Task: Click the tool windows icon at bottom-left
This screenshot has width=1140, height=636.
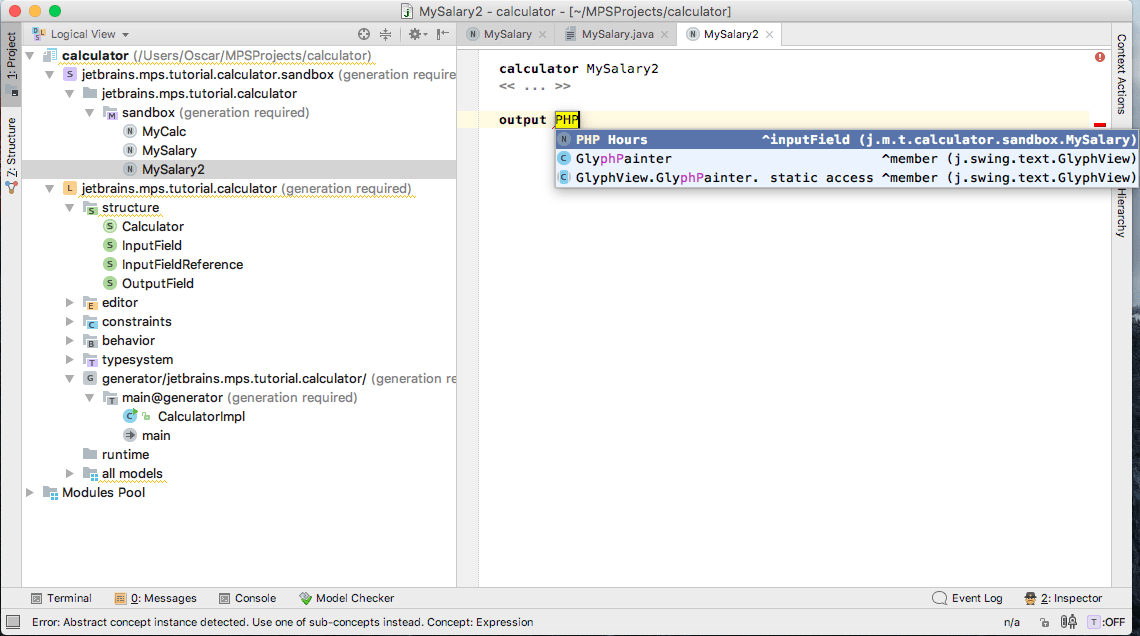Action: (13, 622)
